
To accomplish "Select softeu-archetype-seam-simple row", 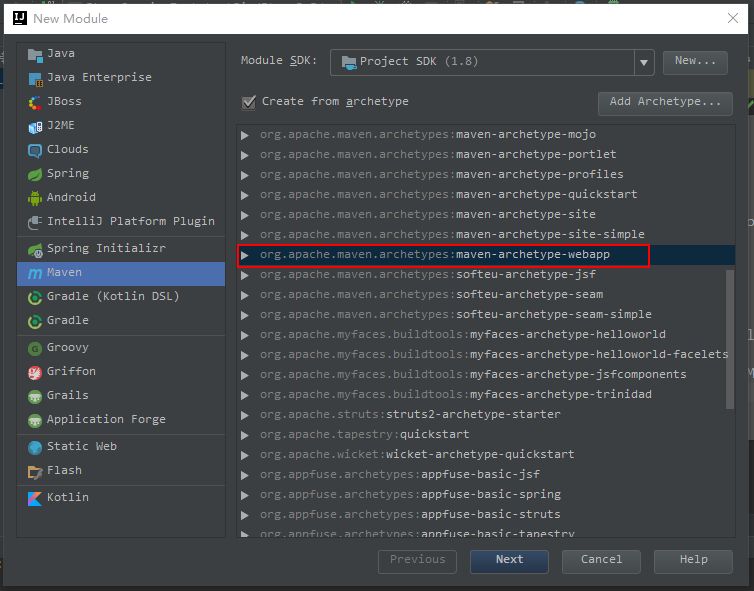I will [x=486, y=314].
